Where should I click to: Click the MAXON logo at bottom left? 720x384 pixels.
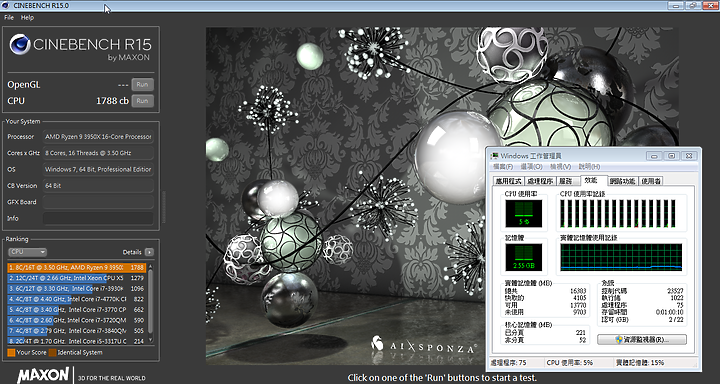click(x=43, y=375)
